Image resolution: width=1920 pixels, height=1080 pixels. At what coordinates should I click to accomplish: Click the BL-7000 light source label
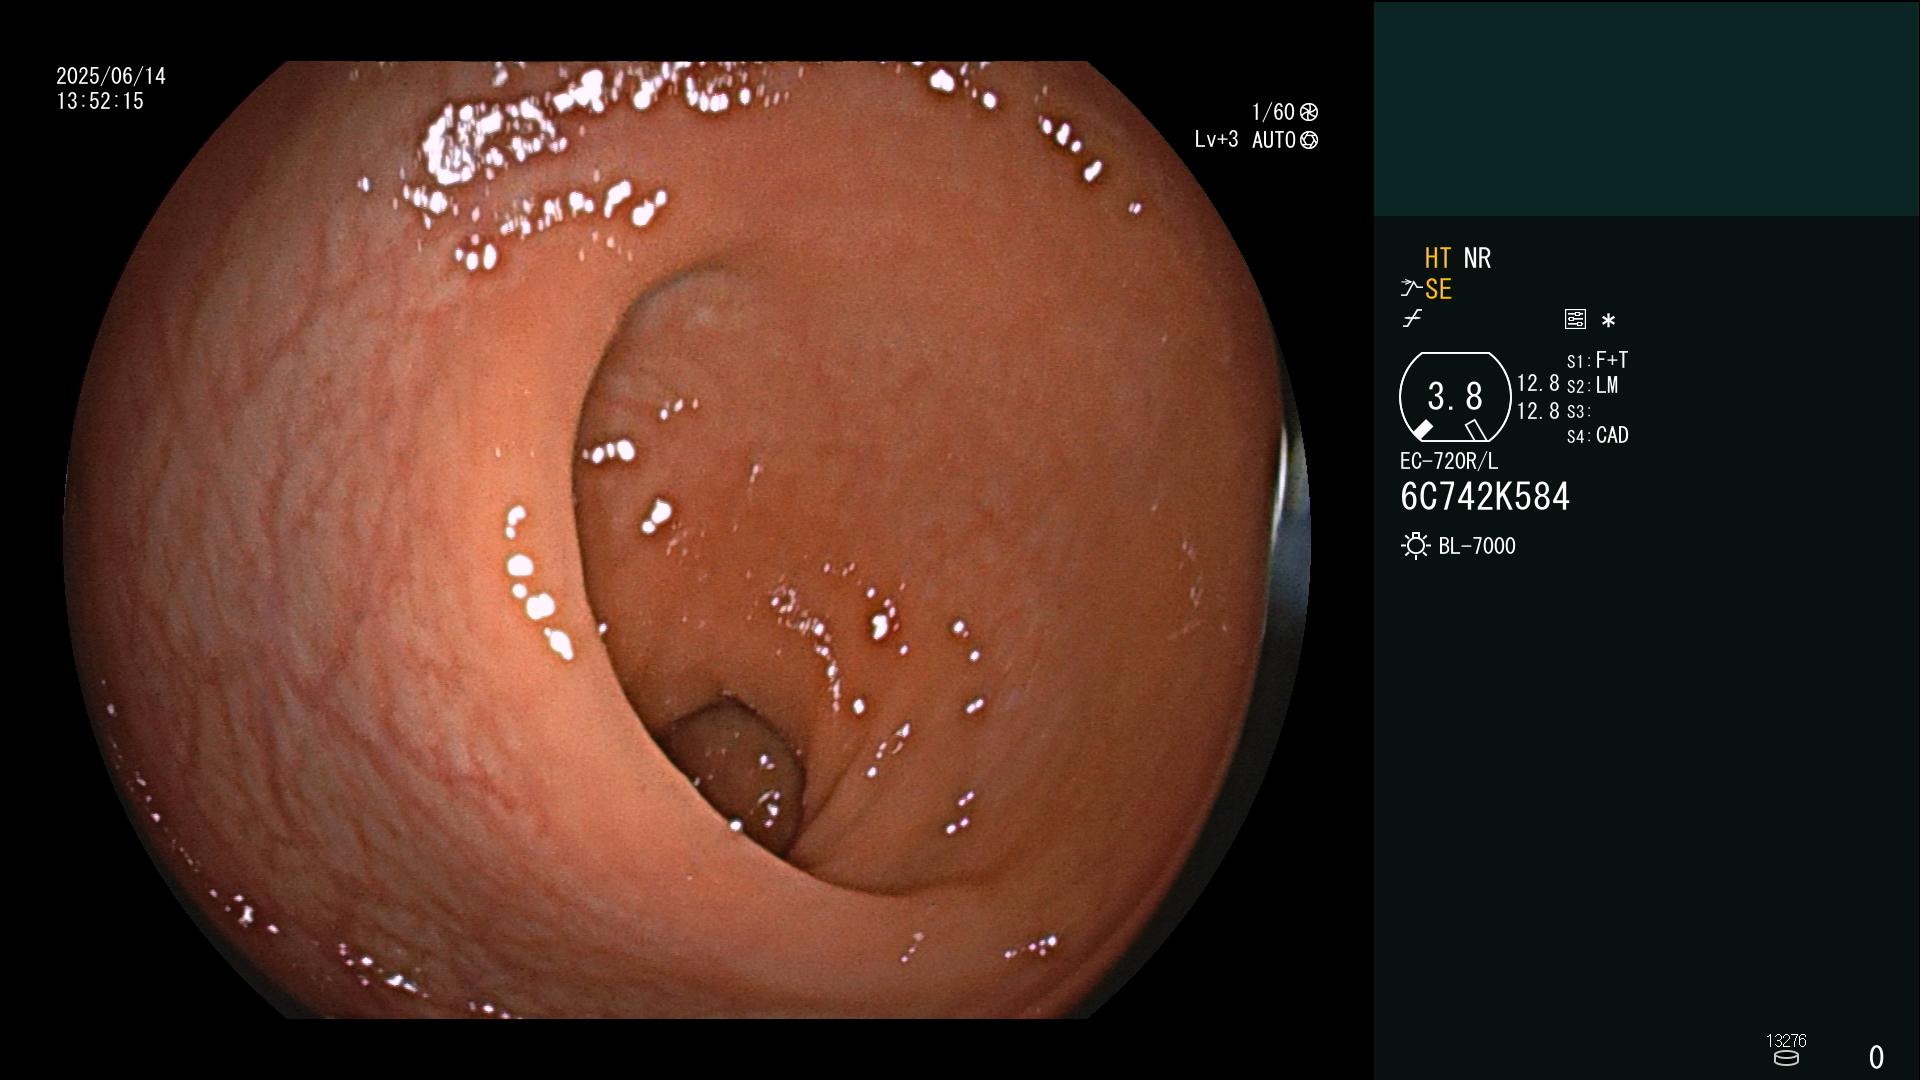(1477, 546)
